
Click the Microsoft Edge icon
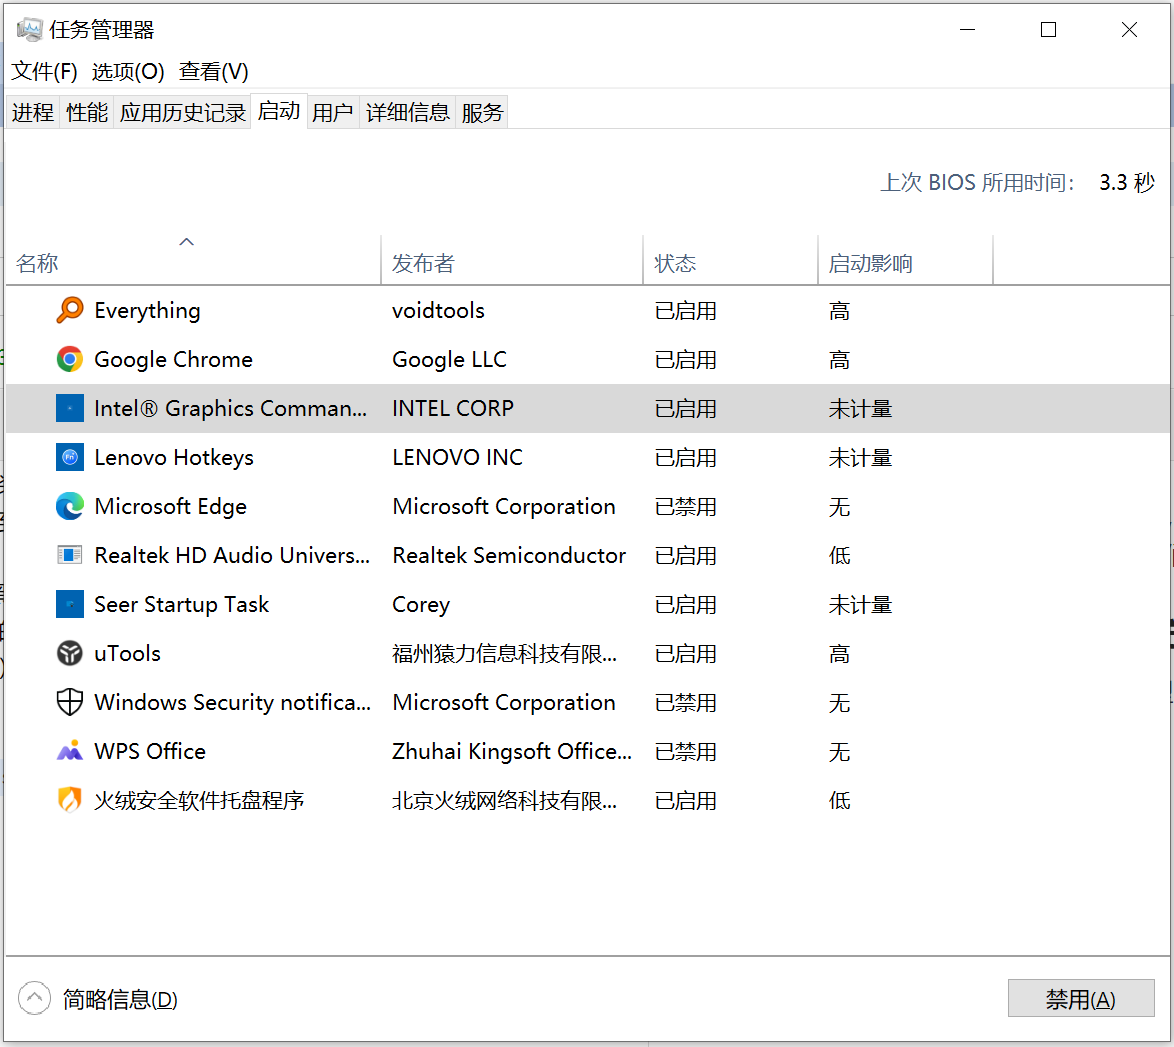point(70,506)
